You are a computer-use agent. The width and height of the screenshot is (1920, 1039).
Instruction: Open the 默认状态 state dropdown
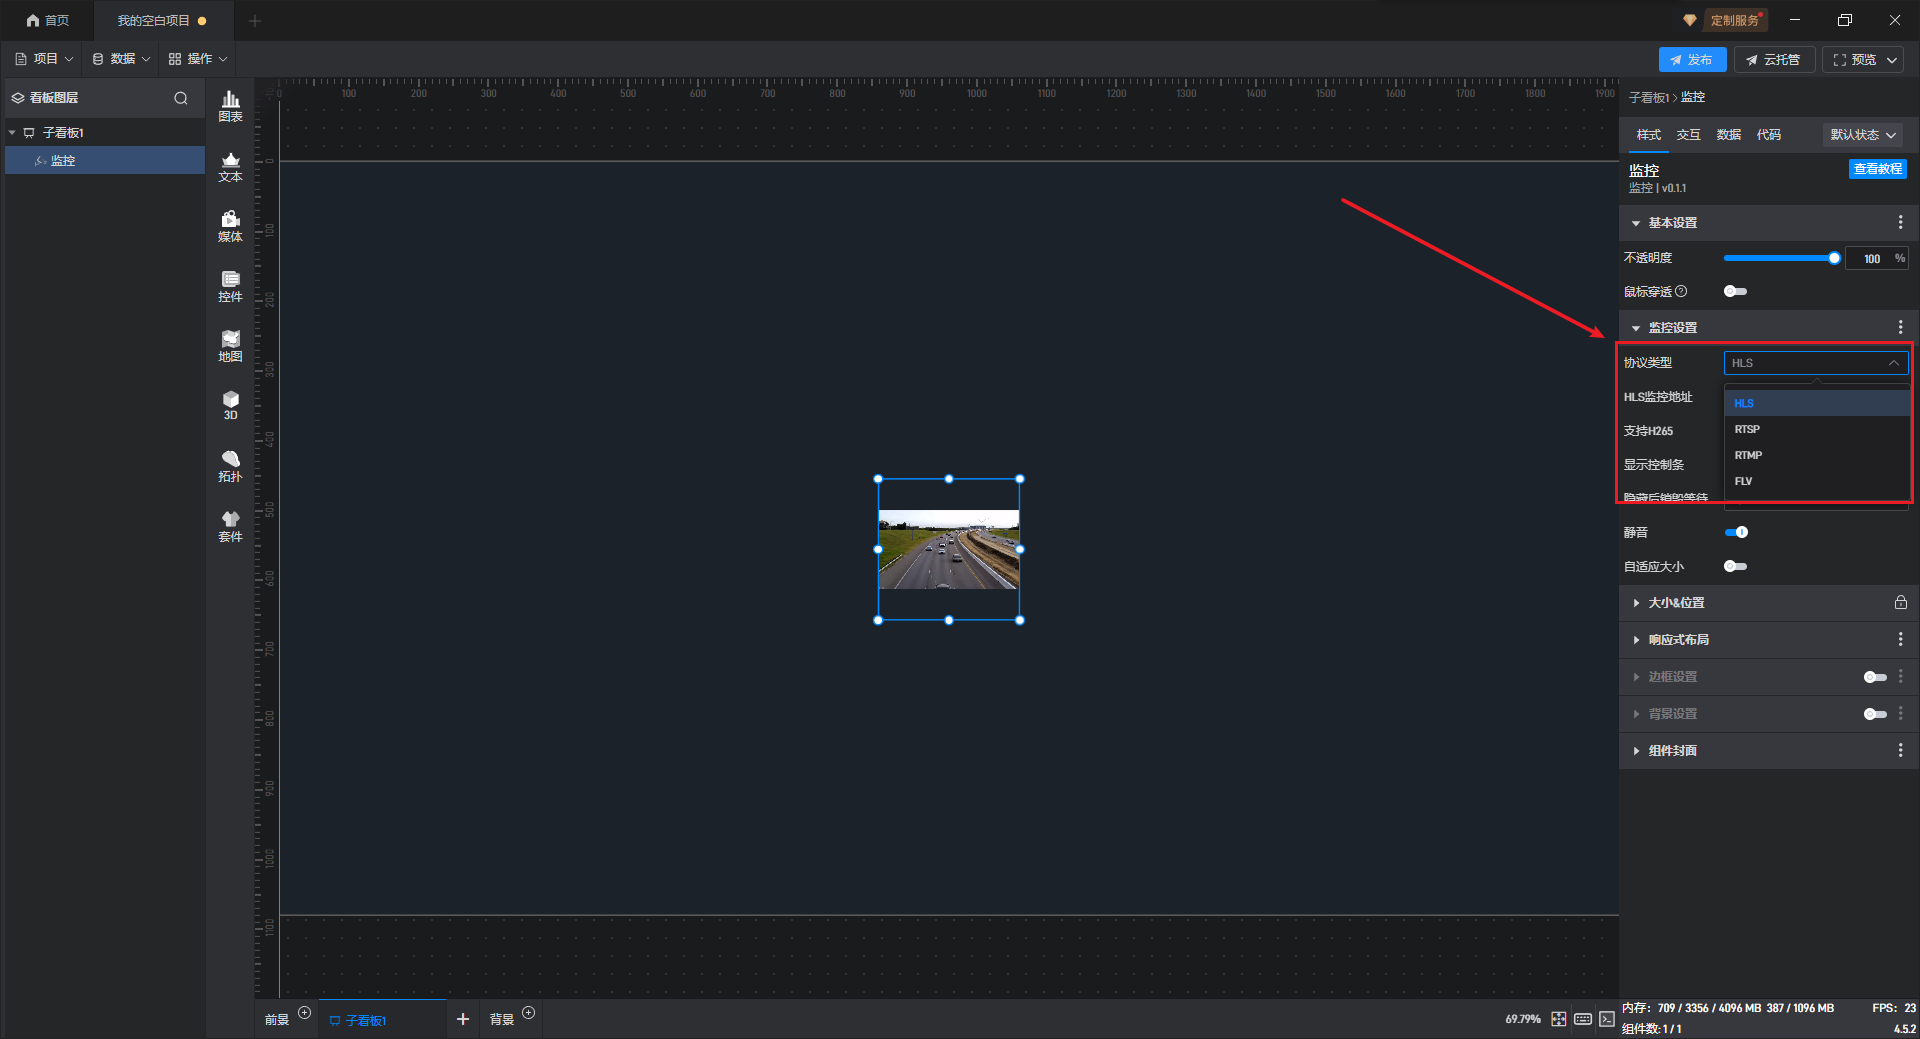click(1862, 135)
